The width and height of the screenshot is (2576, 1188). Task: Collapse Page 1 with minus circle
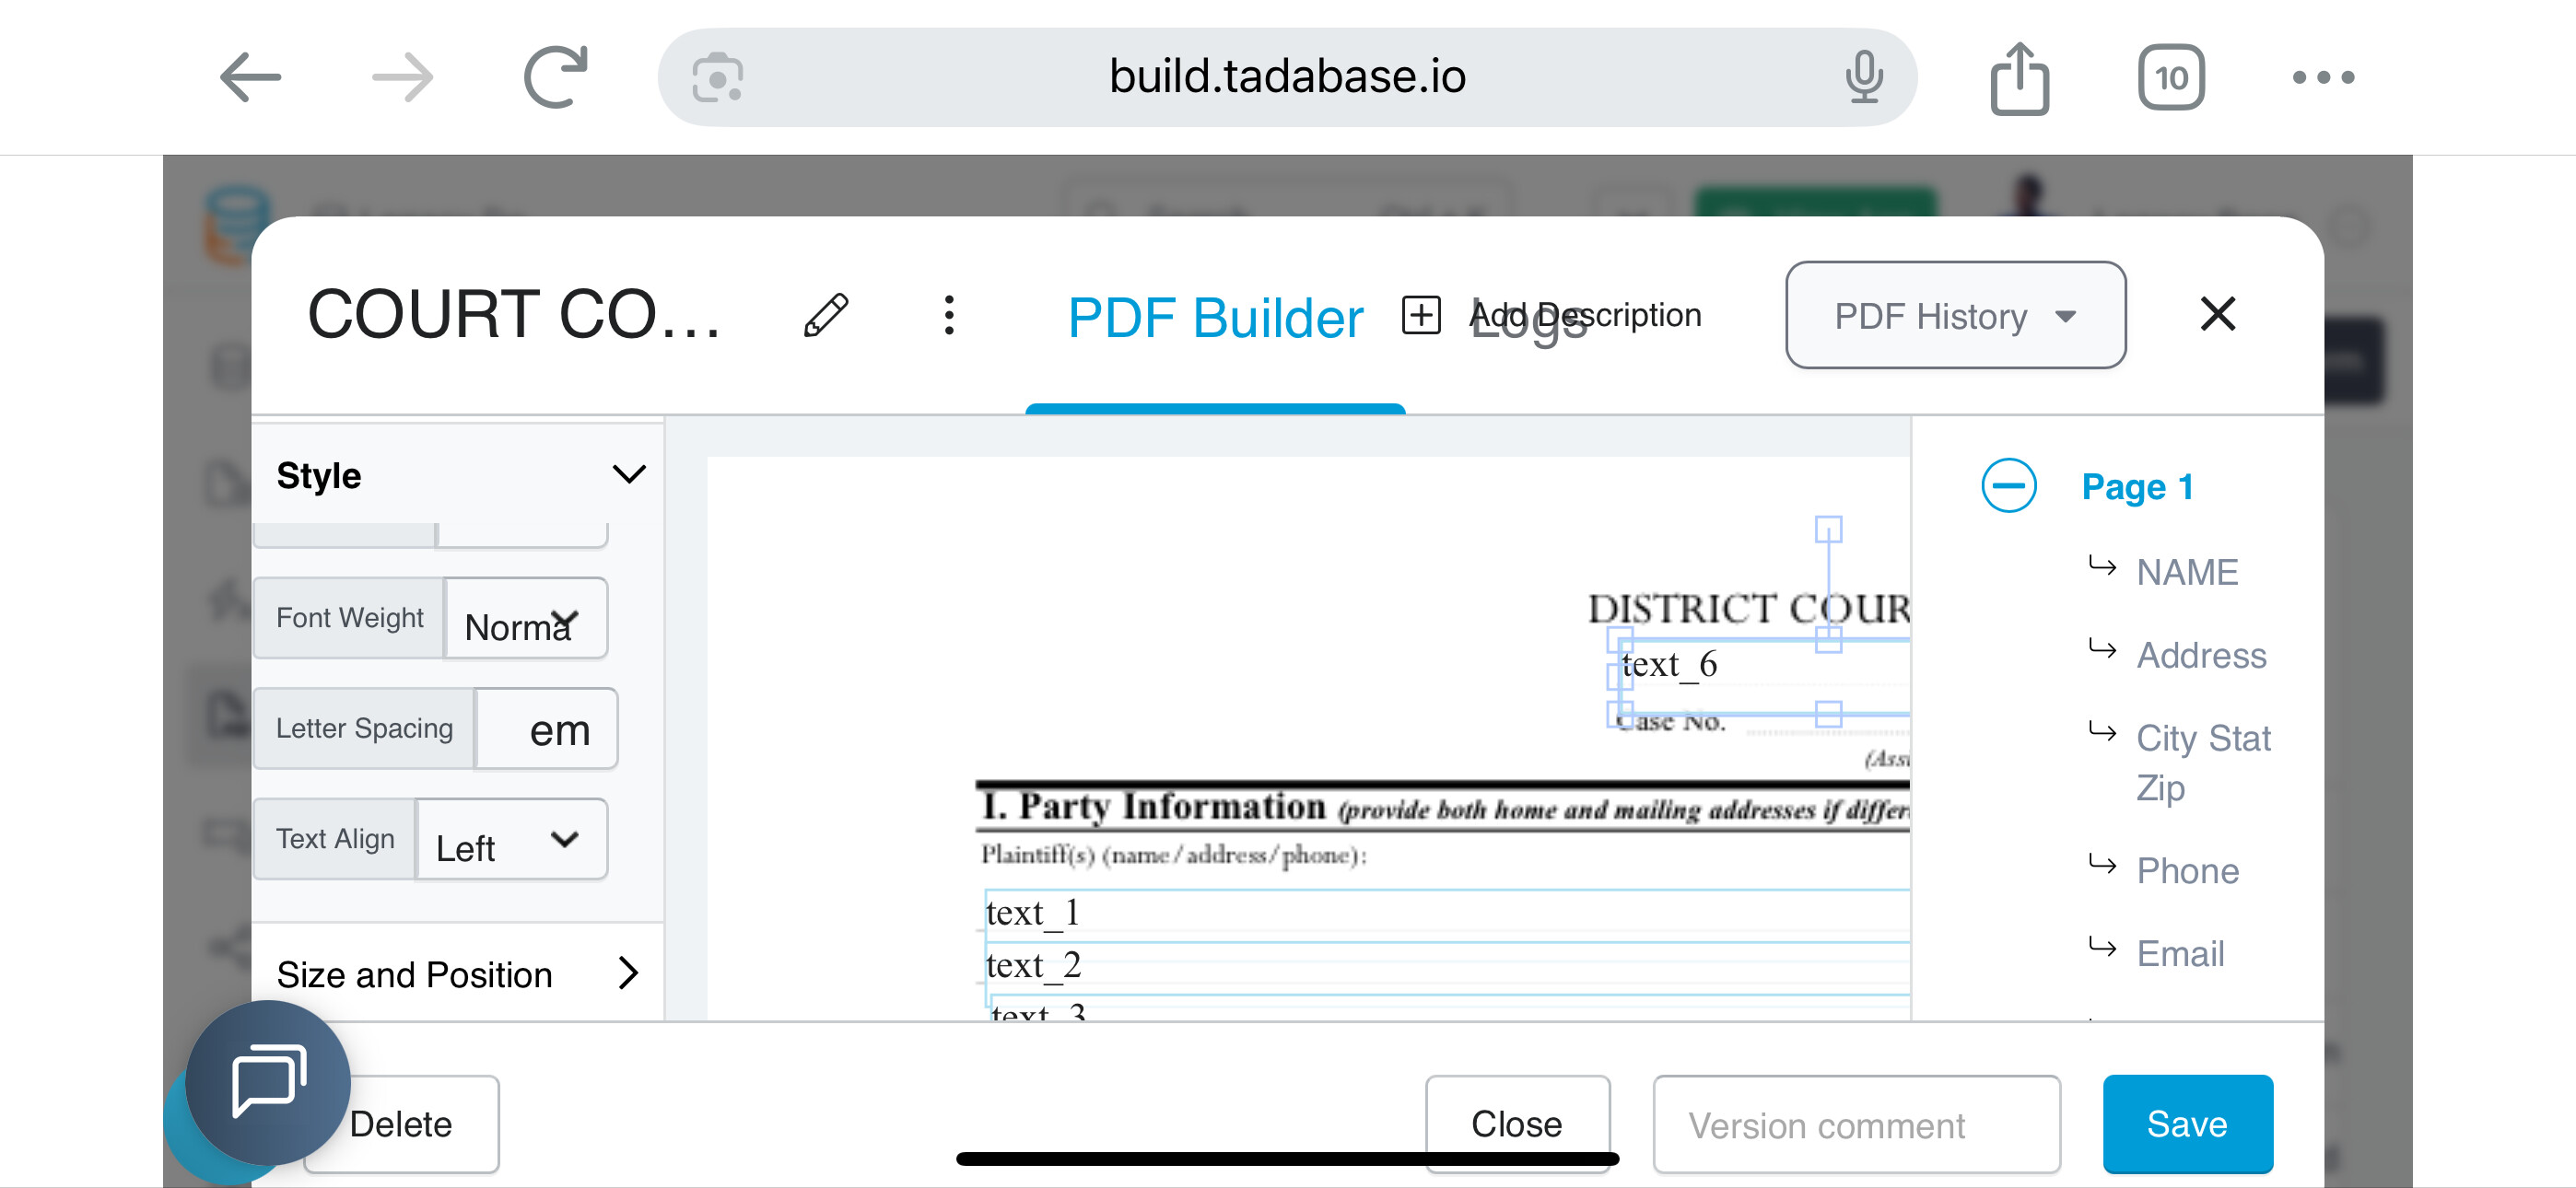coord(2008,486)
